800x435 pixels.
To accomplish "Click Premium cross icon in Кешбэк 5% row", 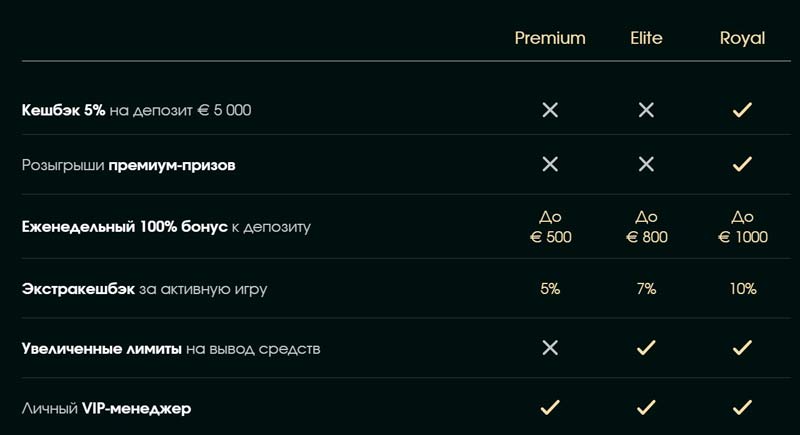I will [550, 110].
